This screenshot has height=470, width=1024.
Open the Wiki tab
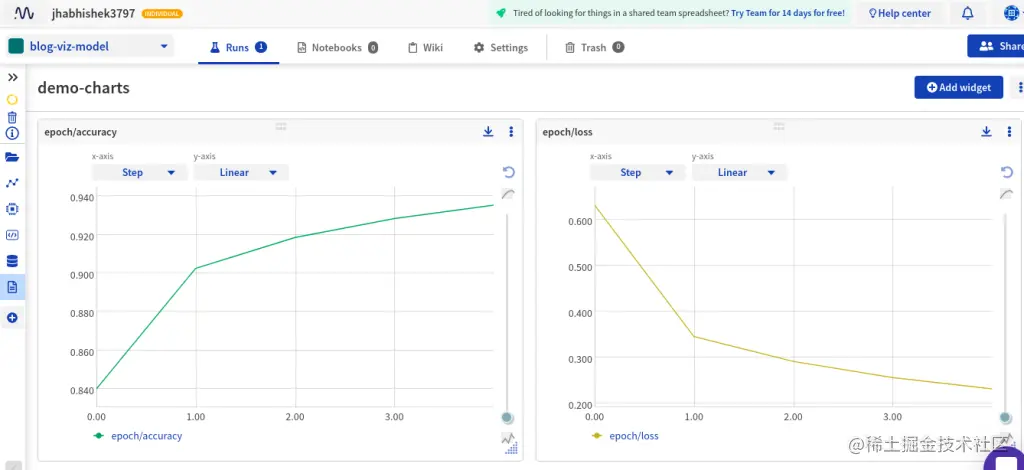point(426,48)
